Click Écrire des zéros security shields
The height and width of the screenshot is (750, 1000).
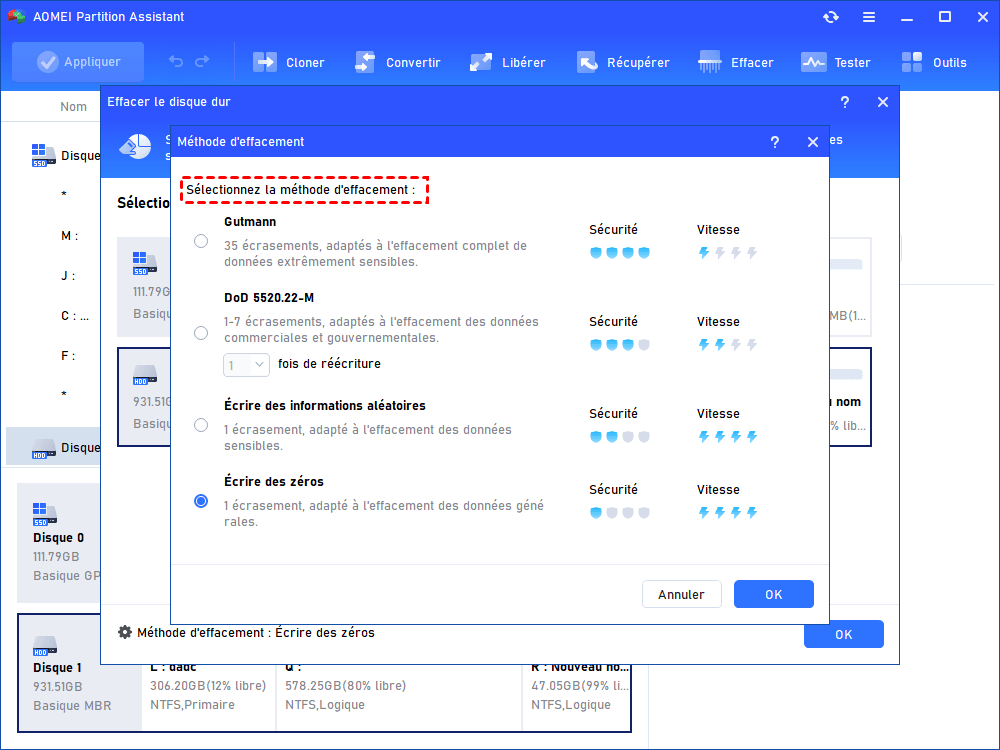coord(620,513)
